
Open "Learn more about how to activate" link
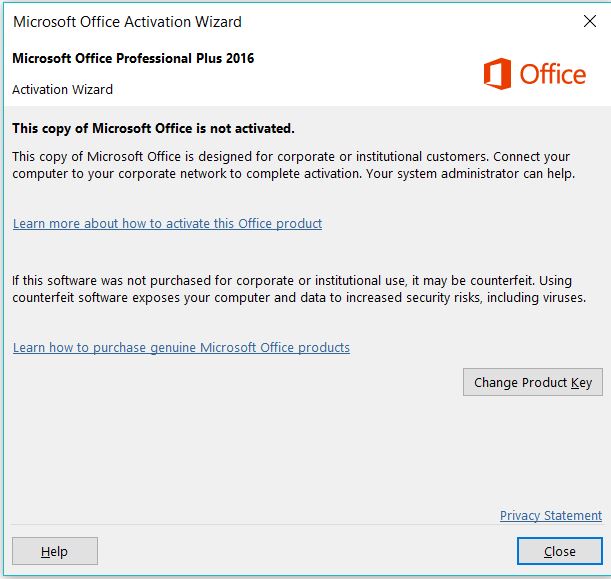click(x=167, y=224)
